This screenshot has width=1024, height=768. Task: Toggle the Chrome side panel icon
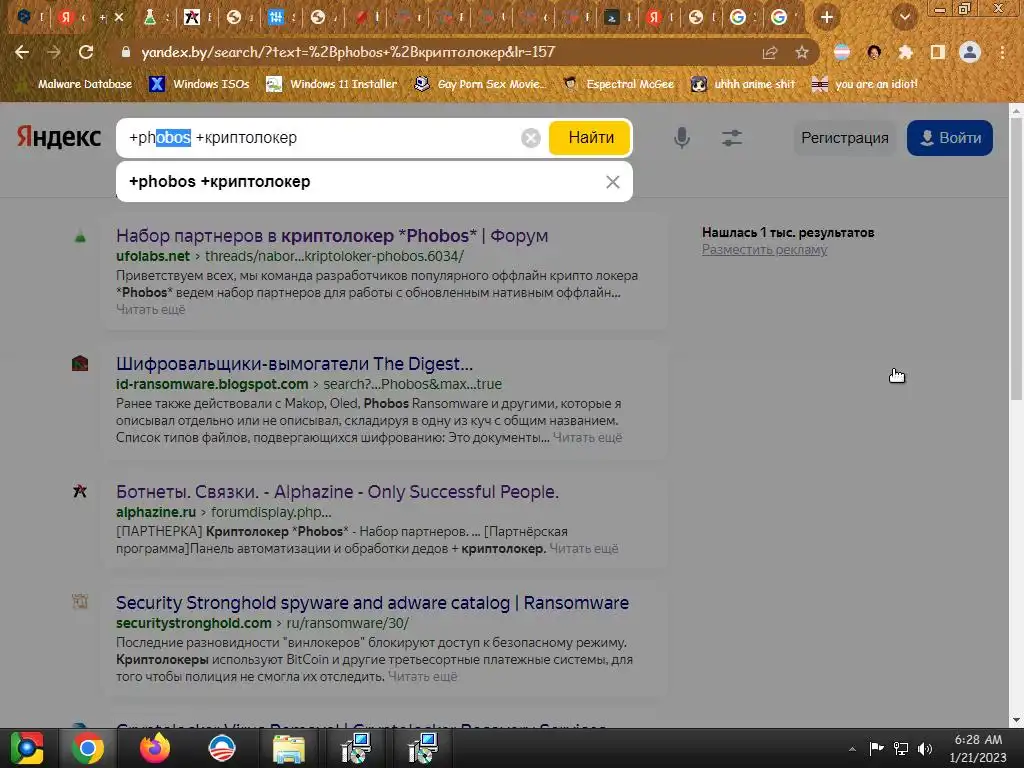pos(937,52)
